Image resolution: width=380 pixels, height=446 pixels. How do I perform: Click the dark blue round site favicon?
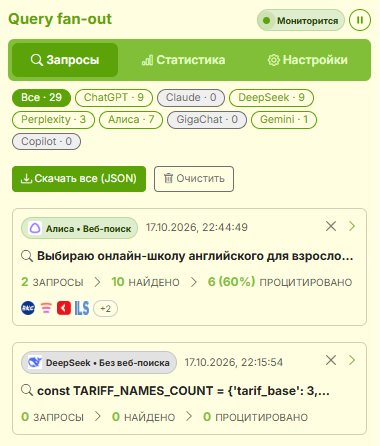point(28,308)
